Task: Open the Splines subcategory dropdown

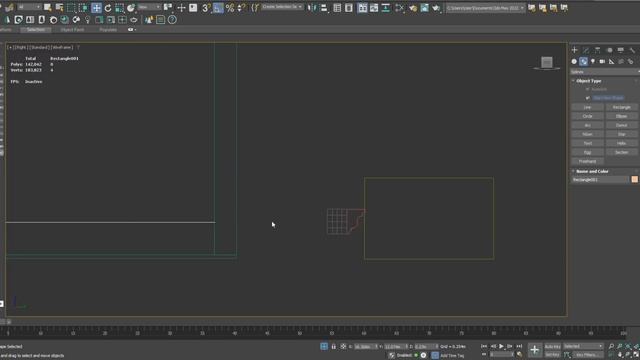Action: coord(605,72)
